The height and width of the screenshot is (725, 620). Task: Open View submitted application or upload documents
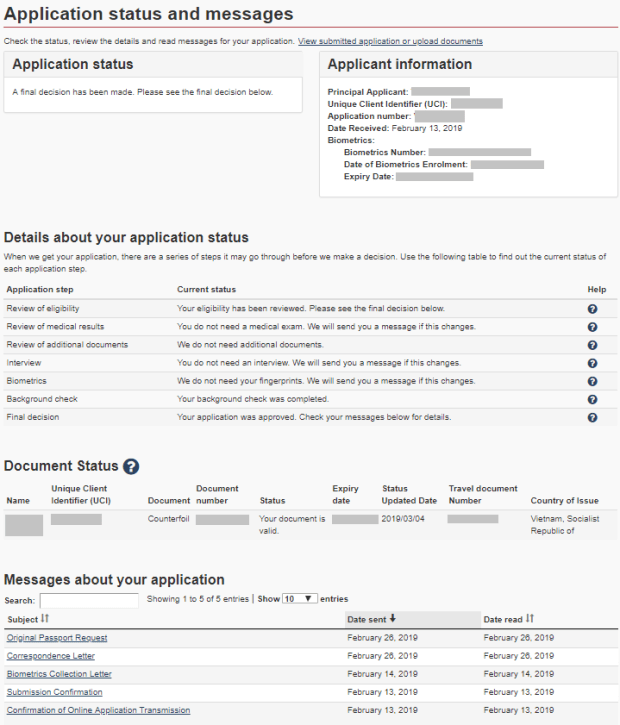pyautogui.click(x=390, y=41)
